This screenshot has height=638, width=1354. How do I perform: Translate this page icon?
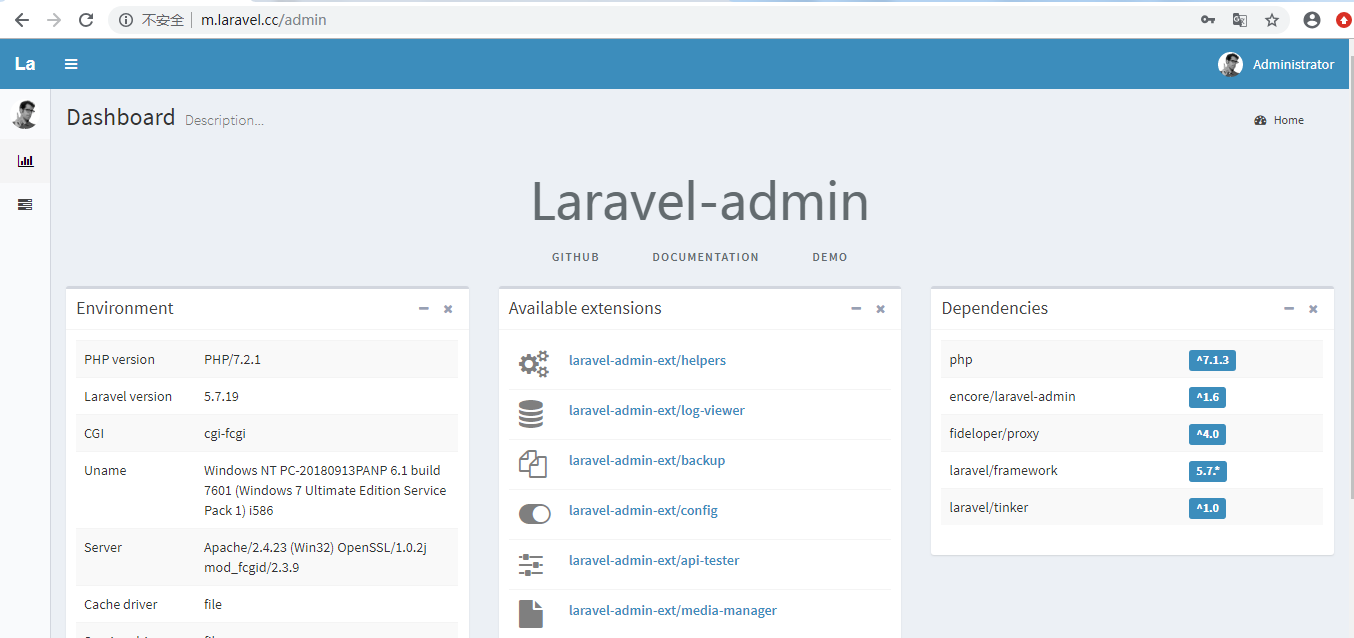pyautogui.click(x=1239, y=20)
